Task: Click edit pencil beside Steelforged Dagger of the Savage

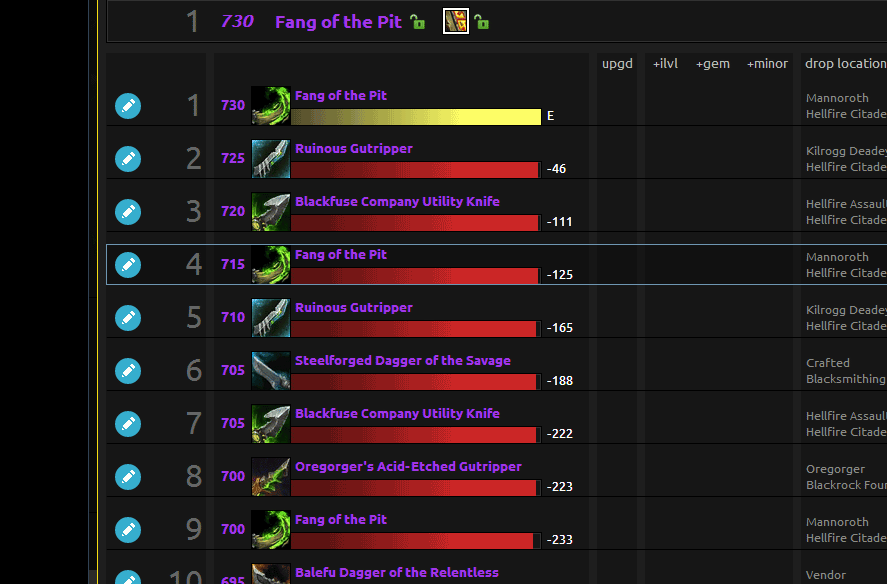Action: pyautogui.click(x=128, y=371)
